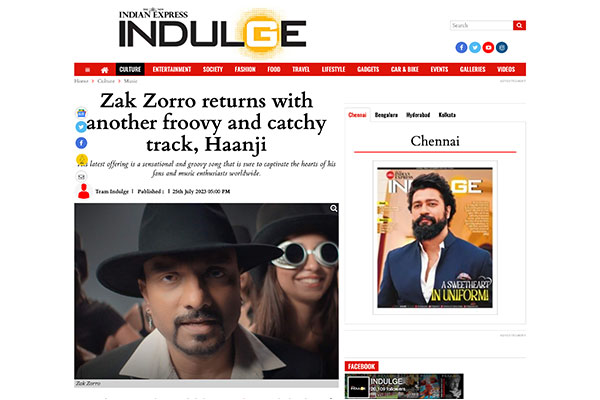Open the header YouTube icon

click(488, 47)
